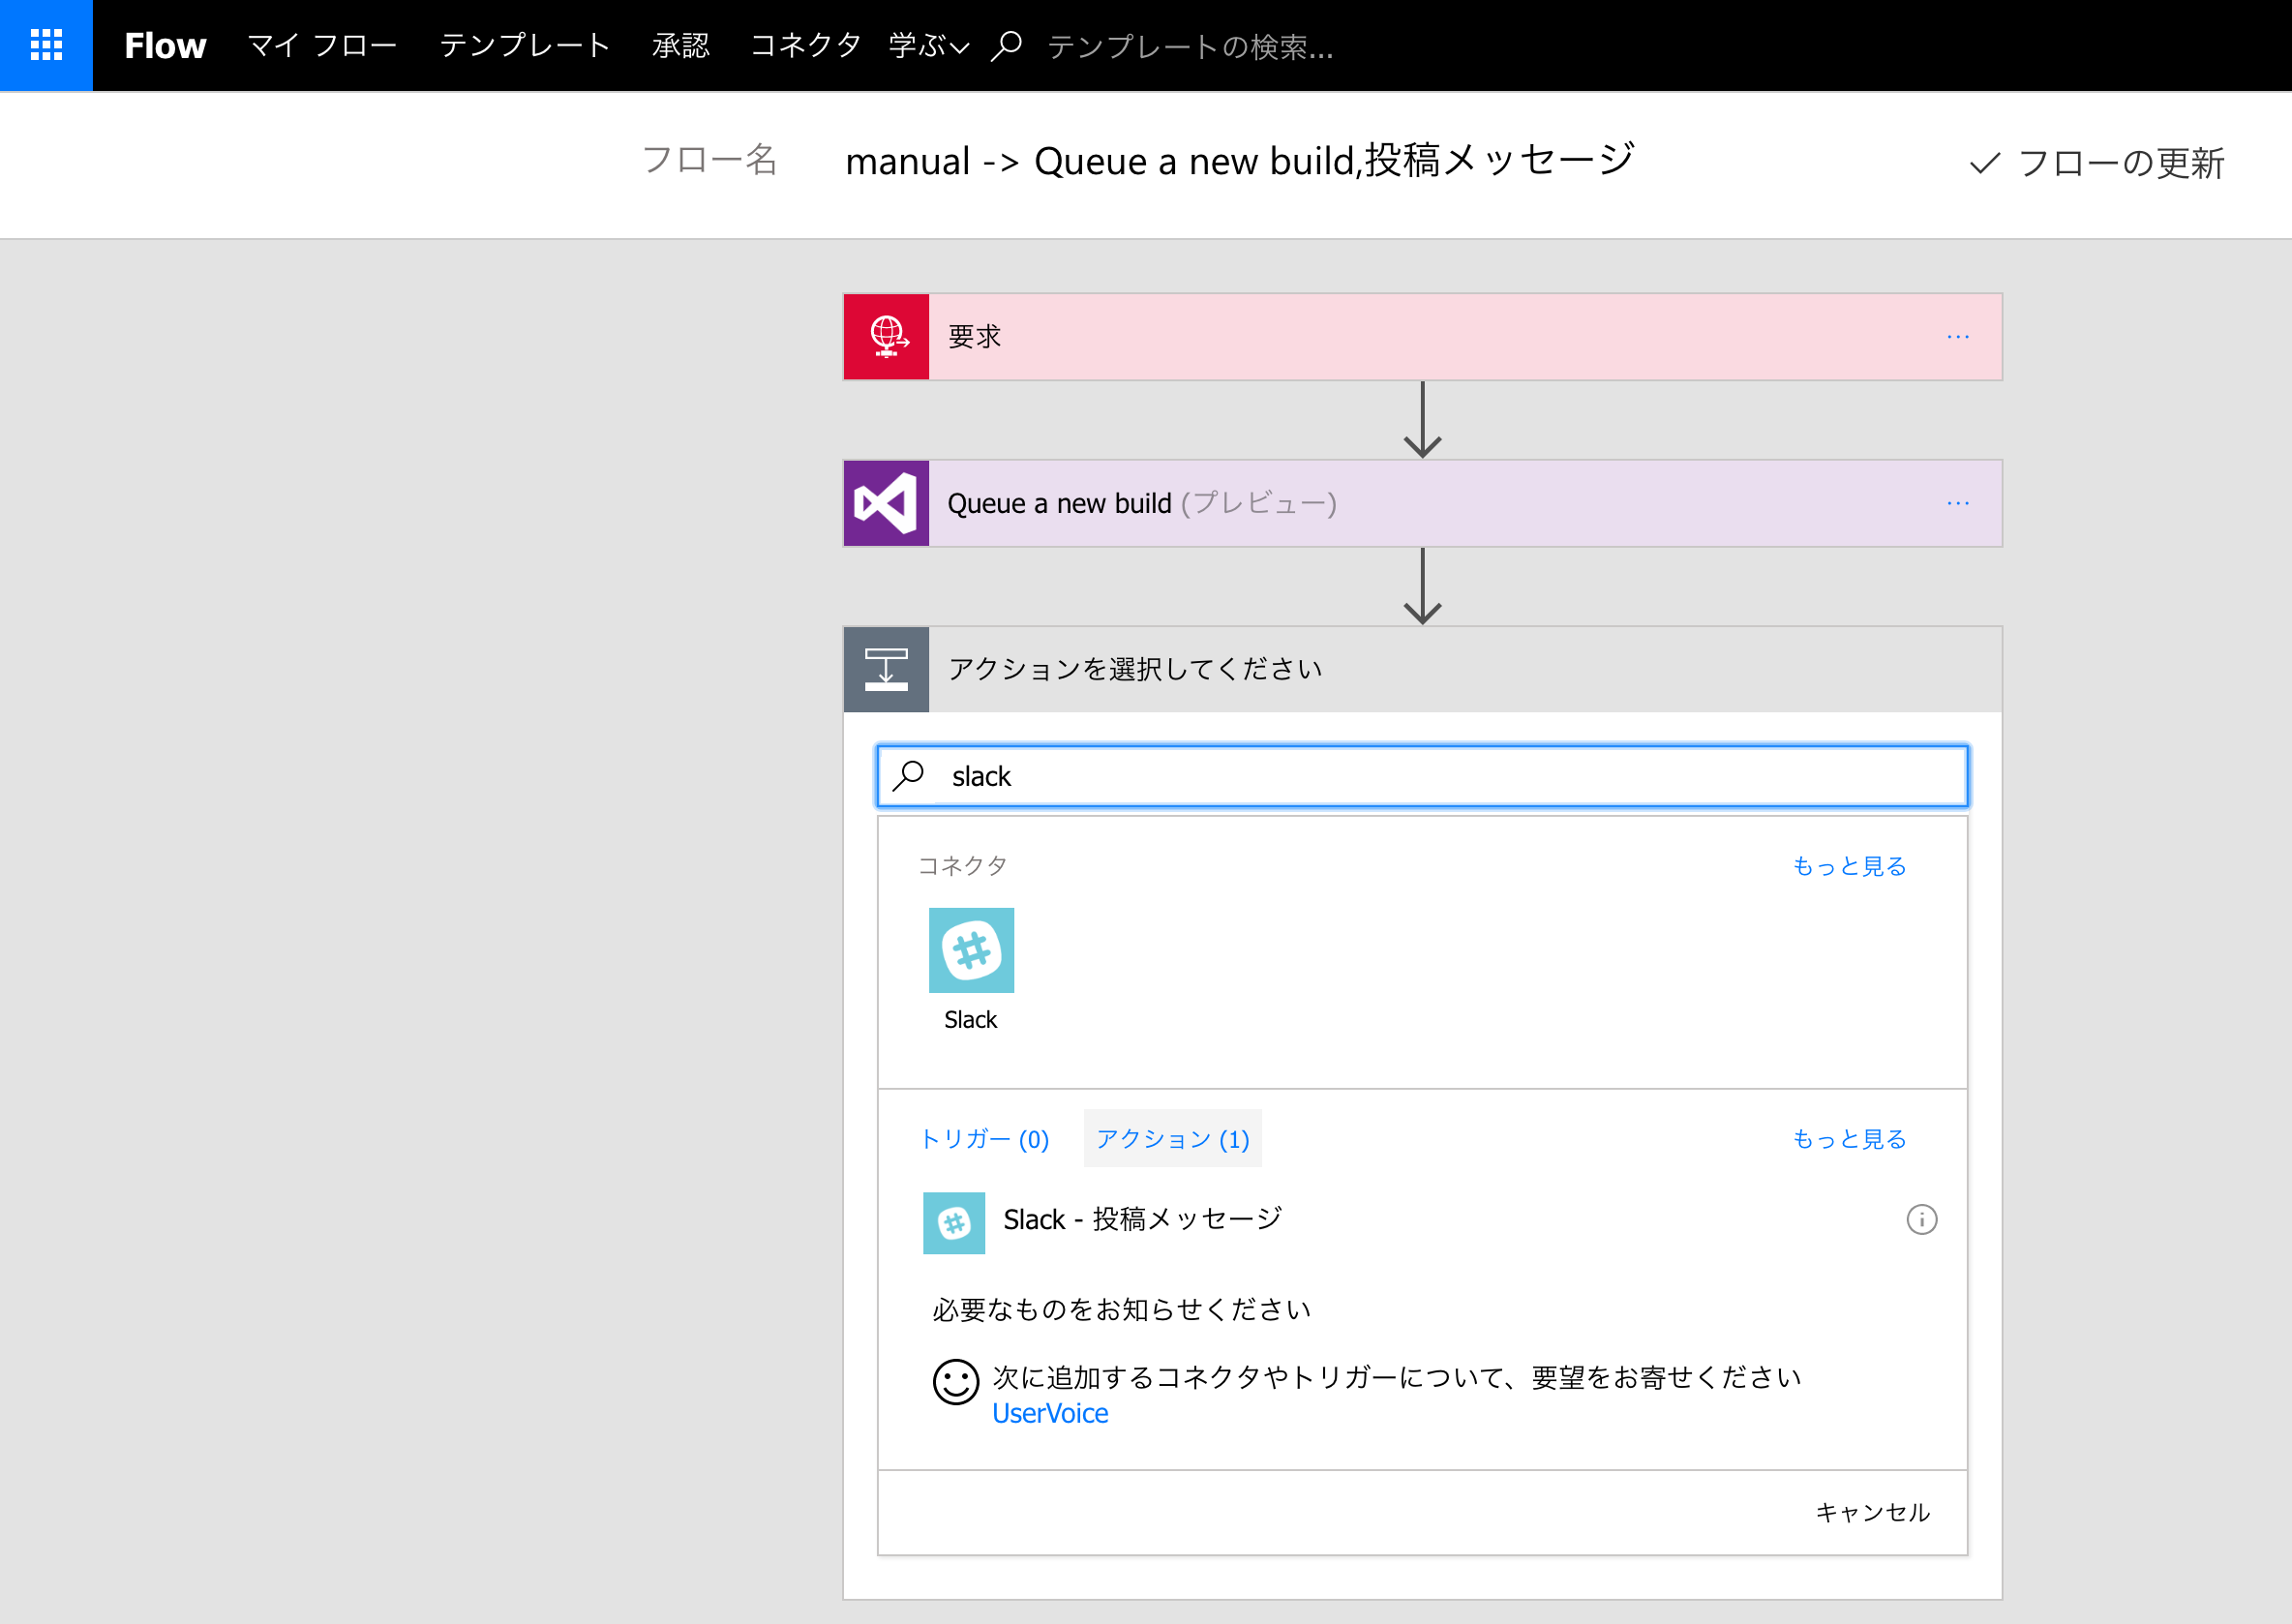Viewport: 2292px width, 1624px height.
Task: Show info for Slack - 投稿メッセージ
Action: tap(1922, 1220)
